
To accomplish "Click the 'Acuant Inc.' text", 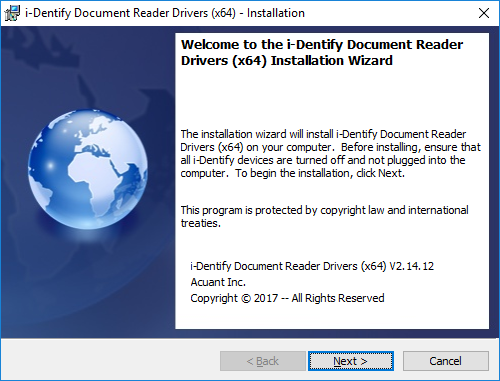I will (x=218, y=282).
